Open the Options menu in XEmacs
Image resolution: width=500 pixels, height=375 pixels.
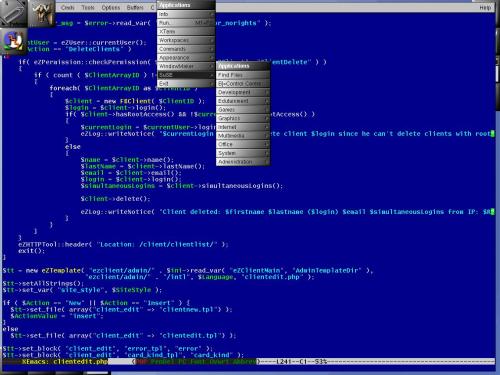click(111, 7)
